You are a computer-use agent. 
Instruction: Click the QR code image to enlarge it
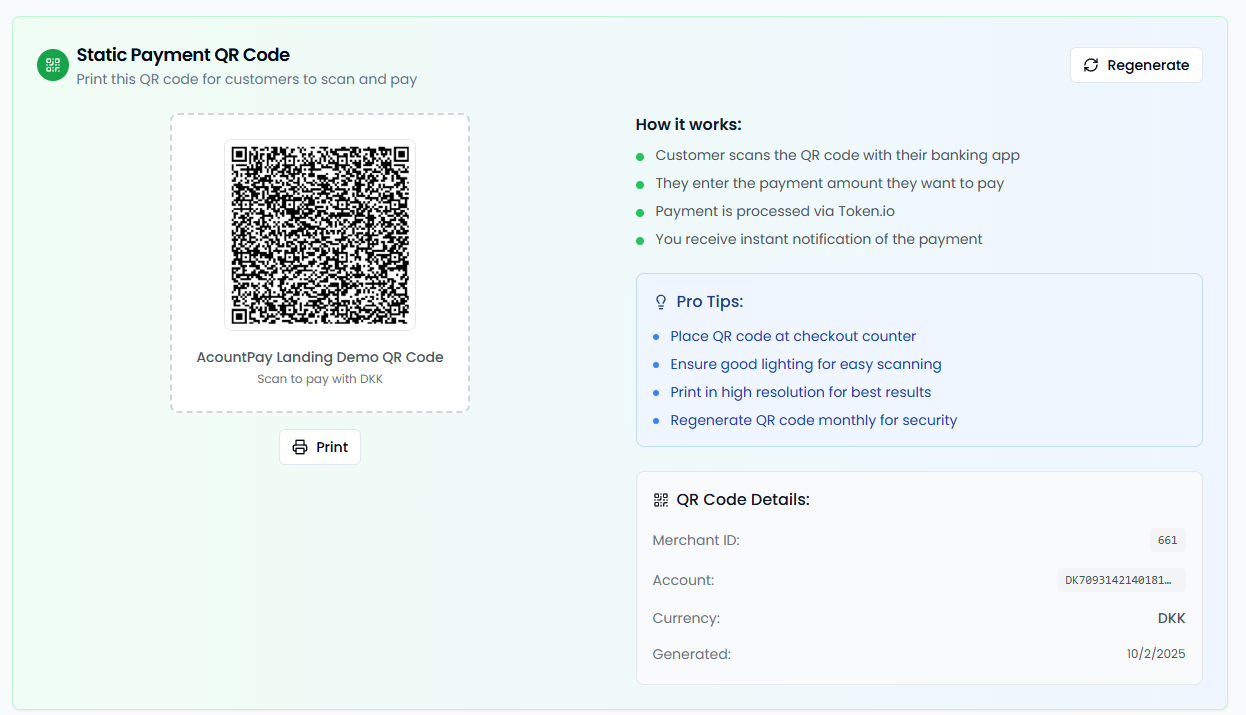click(x=319, y=234)
